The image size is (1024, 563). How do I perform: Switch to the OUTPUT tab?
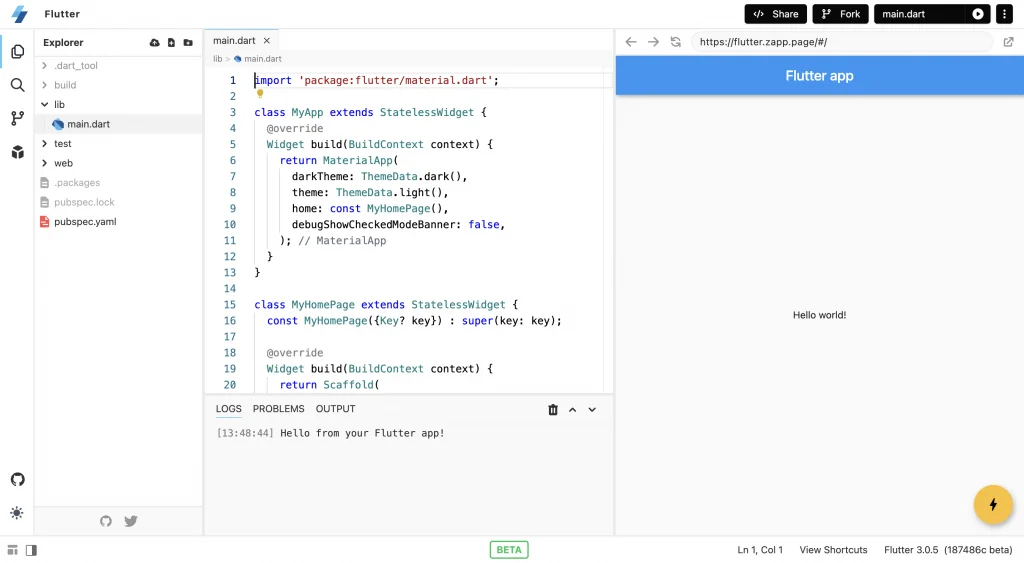pos(335,409)
